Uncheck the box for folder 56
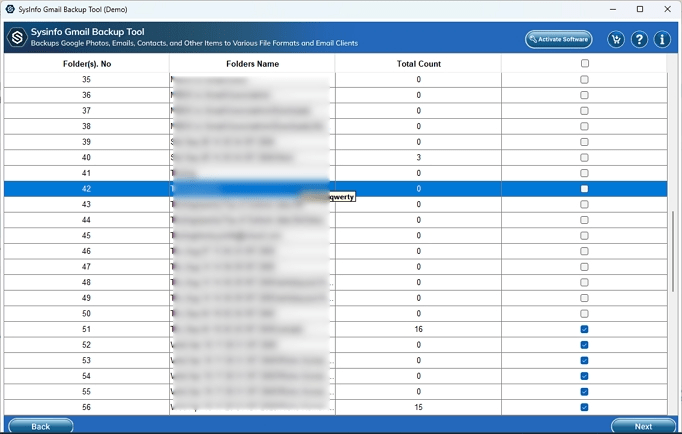Viewport: 682px width, 434px height. click(584, 407)
